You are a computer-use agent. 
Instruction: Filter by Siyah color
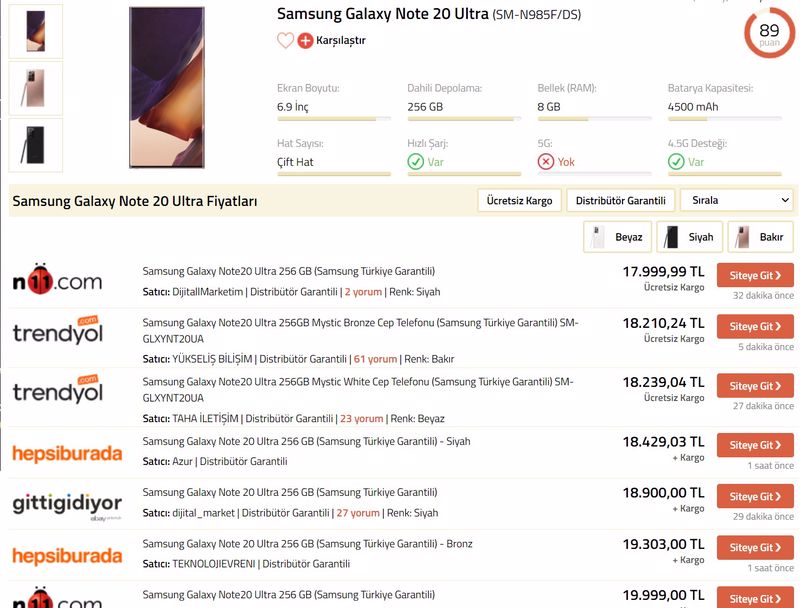pos(689,237)
